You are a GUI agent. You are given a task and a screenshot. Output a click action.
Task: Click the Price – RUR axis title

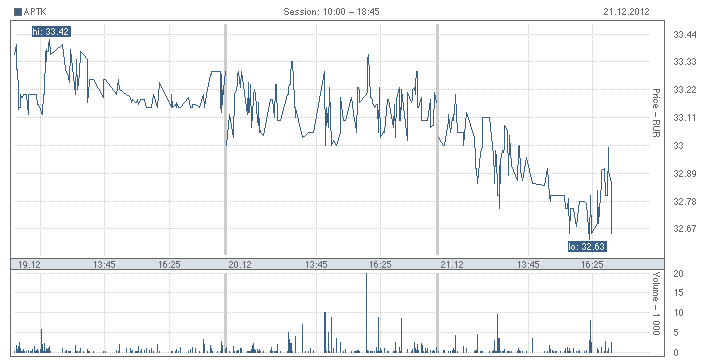656,113
